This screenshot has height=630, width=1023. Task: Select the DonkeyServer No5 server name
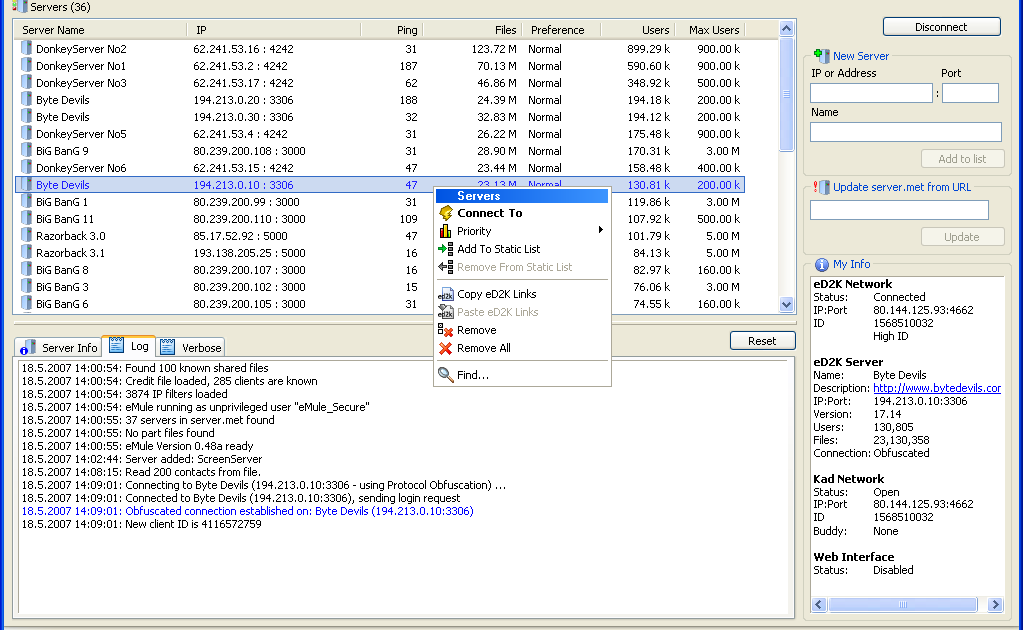click(81, 134)
